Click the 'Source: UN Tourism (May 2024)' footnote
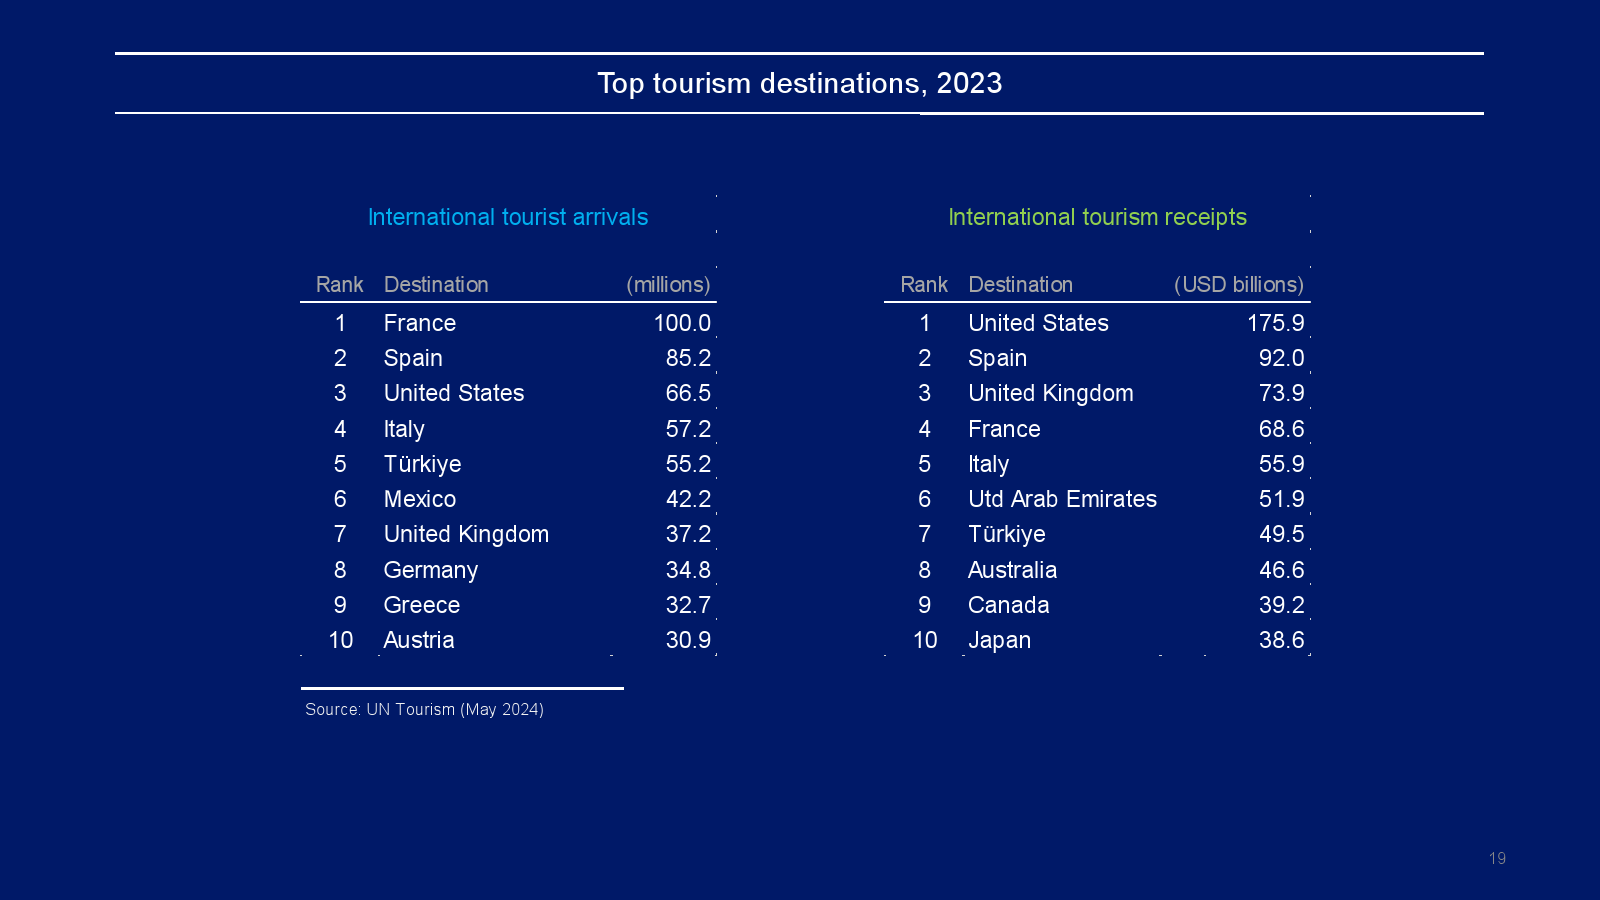Viewport: 1600px width, 900px height. (424, 709)
